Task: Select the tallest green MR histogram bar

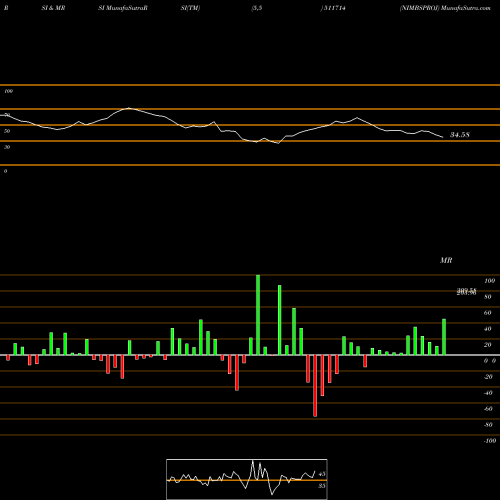Action: point(258,315)
